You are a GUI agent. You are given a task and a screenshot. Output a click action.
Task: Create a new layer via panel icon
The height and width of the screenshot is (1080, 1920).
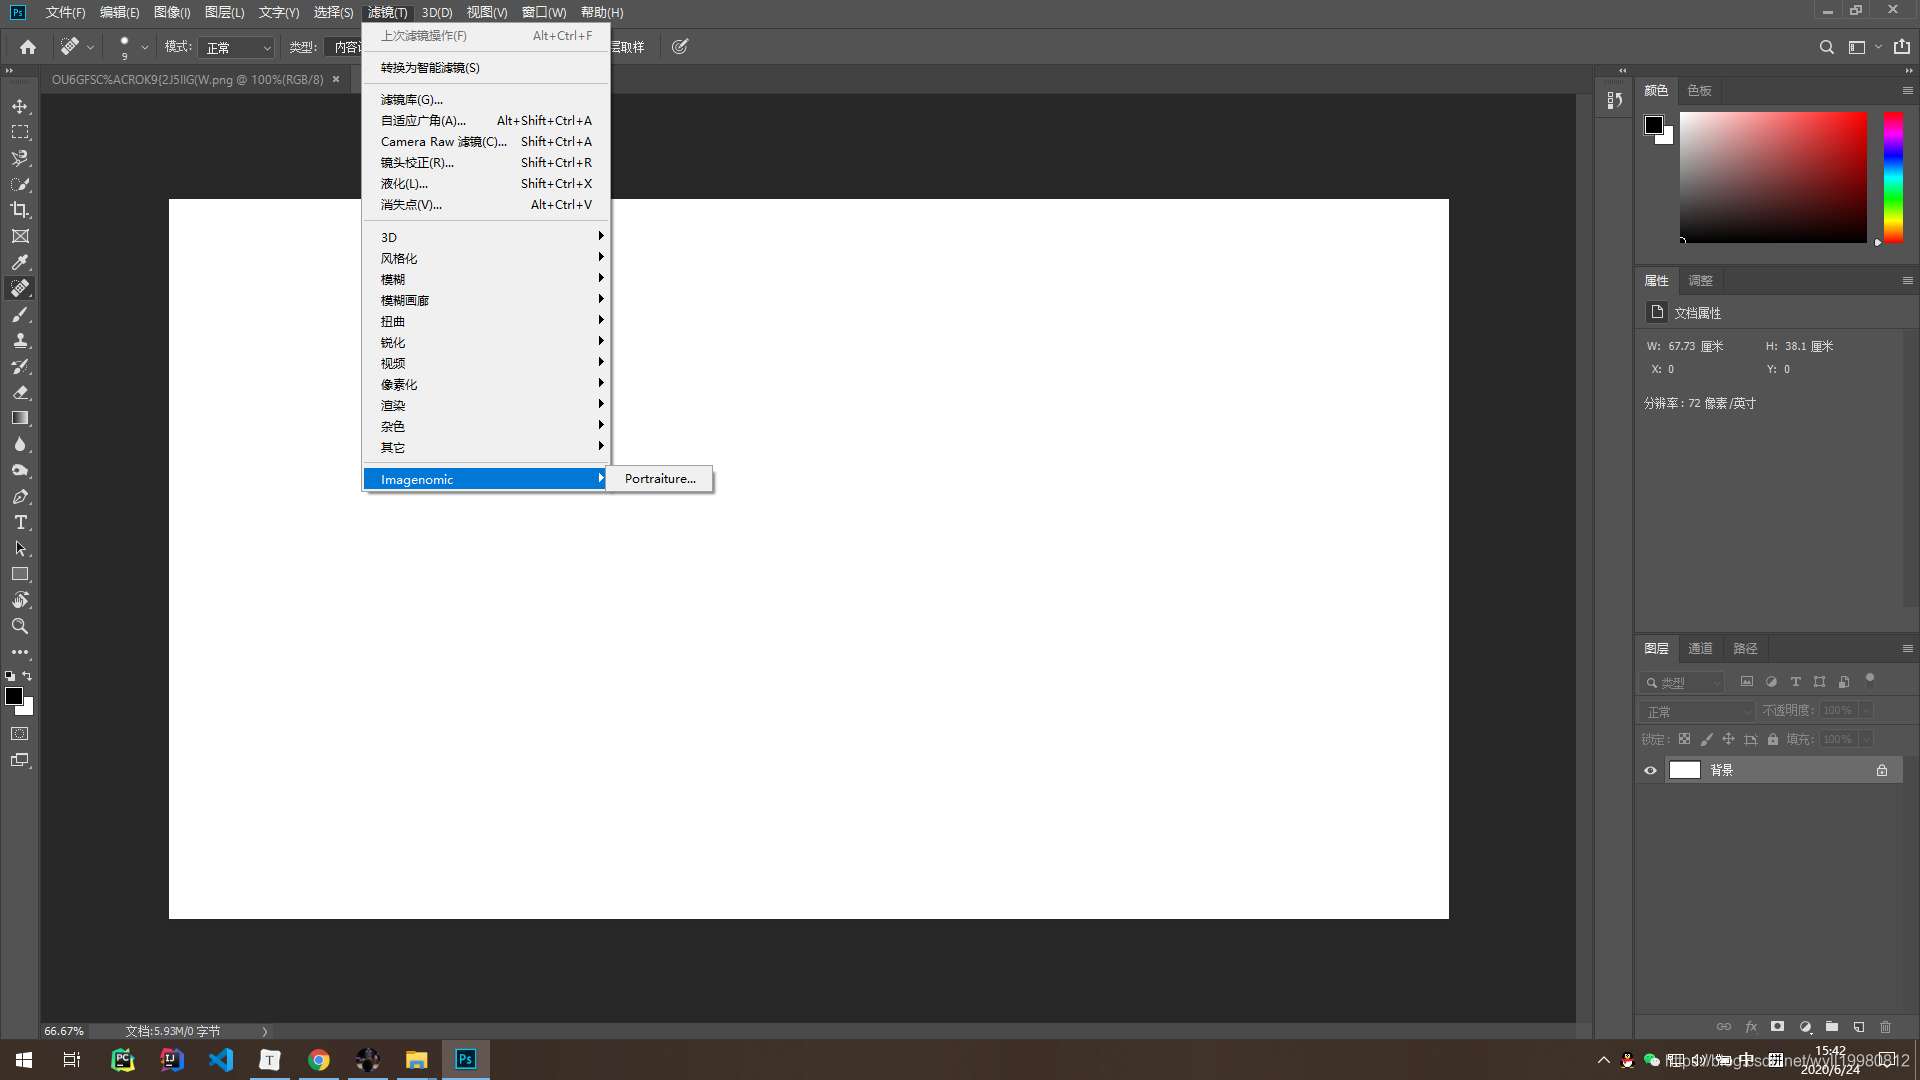pyautogui.click(x=1858, y=1027)
